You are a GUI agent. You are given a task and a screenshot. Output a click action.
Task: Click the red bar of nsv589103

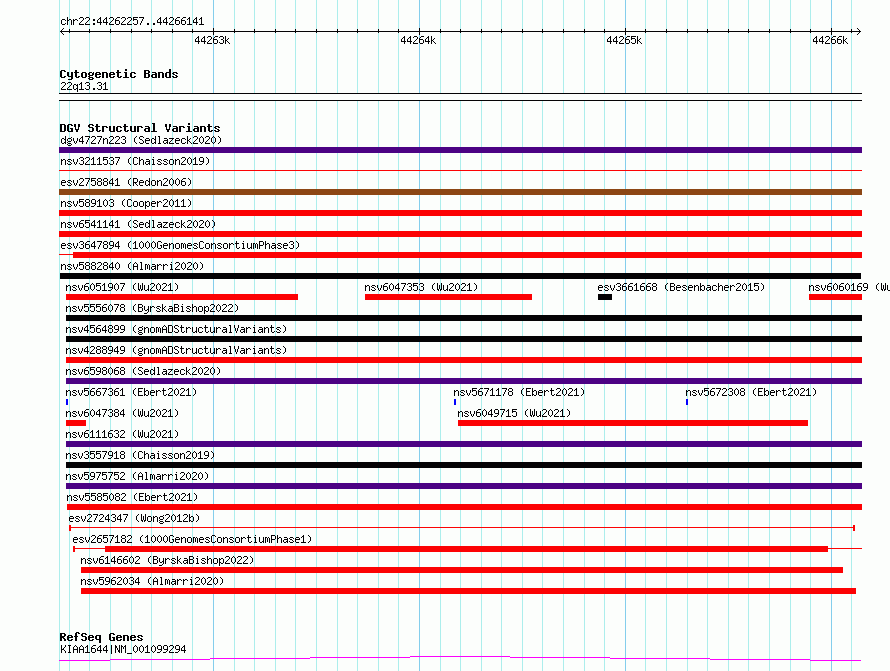[x=460, y=213]
